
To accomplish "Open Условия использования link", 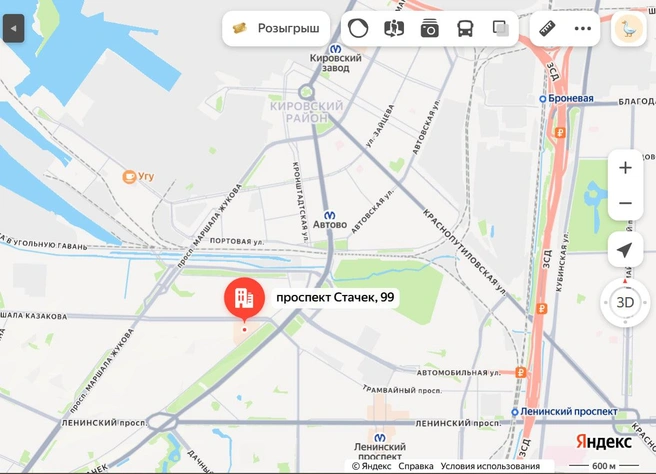I will click(x=490, y=466).
